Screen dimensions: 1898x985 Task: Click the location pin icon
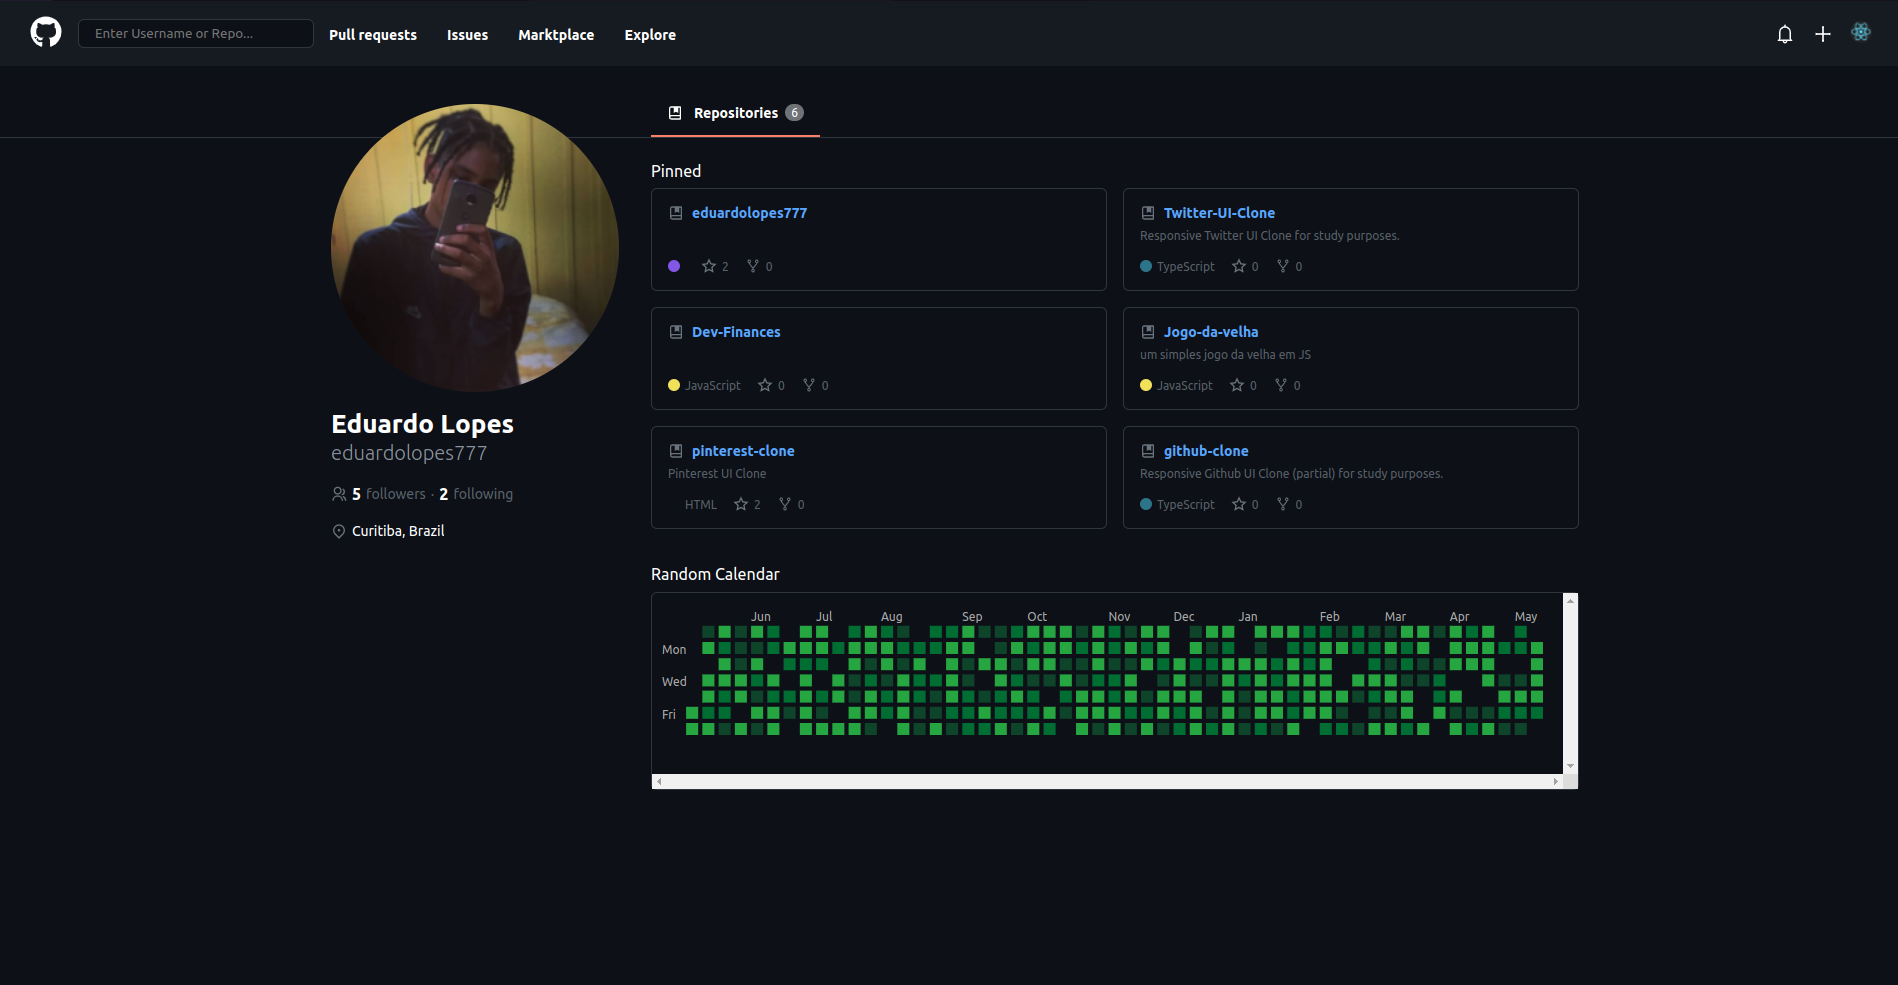339,531
